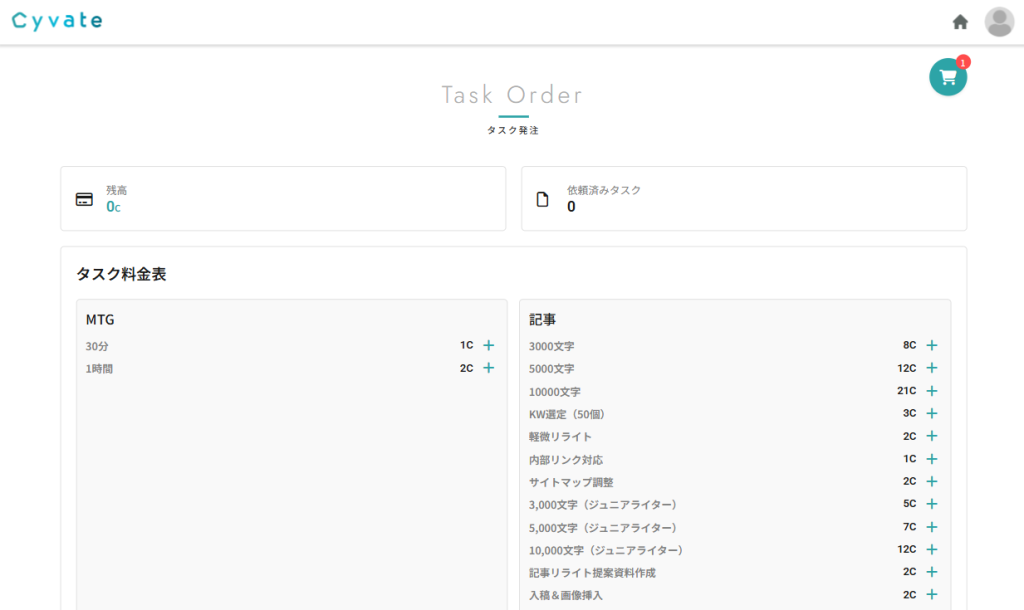Add 3000文字 article task to cart
The image size is (1024, 610).
[932, 345]
